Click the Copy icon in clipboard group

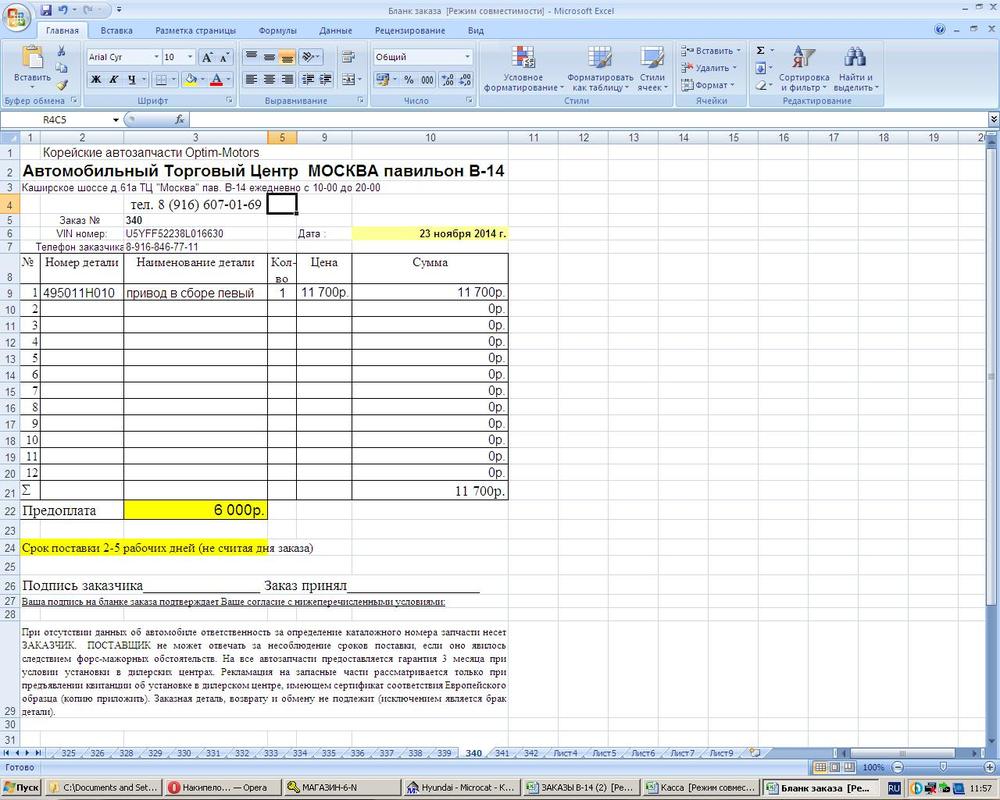coord(61,68)
